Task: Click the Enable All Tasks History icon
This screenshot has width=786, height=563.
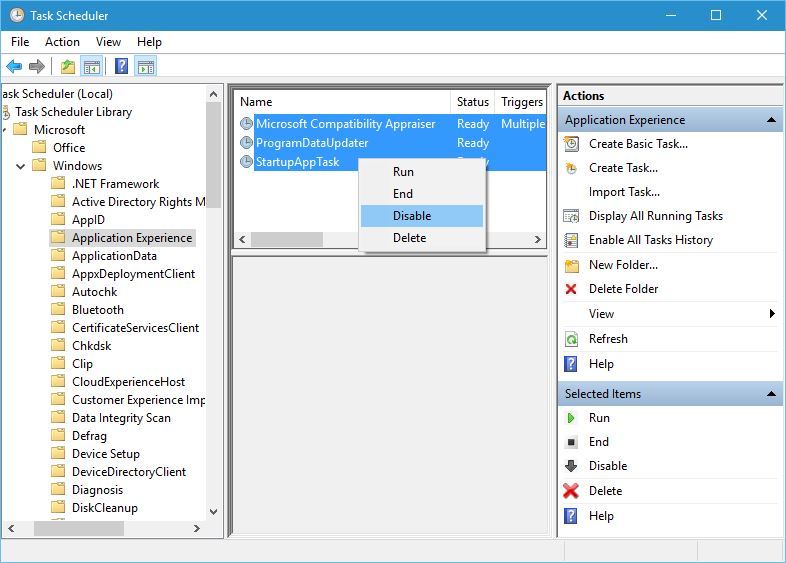Action: pos(571,240)
